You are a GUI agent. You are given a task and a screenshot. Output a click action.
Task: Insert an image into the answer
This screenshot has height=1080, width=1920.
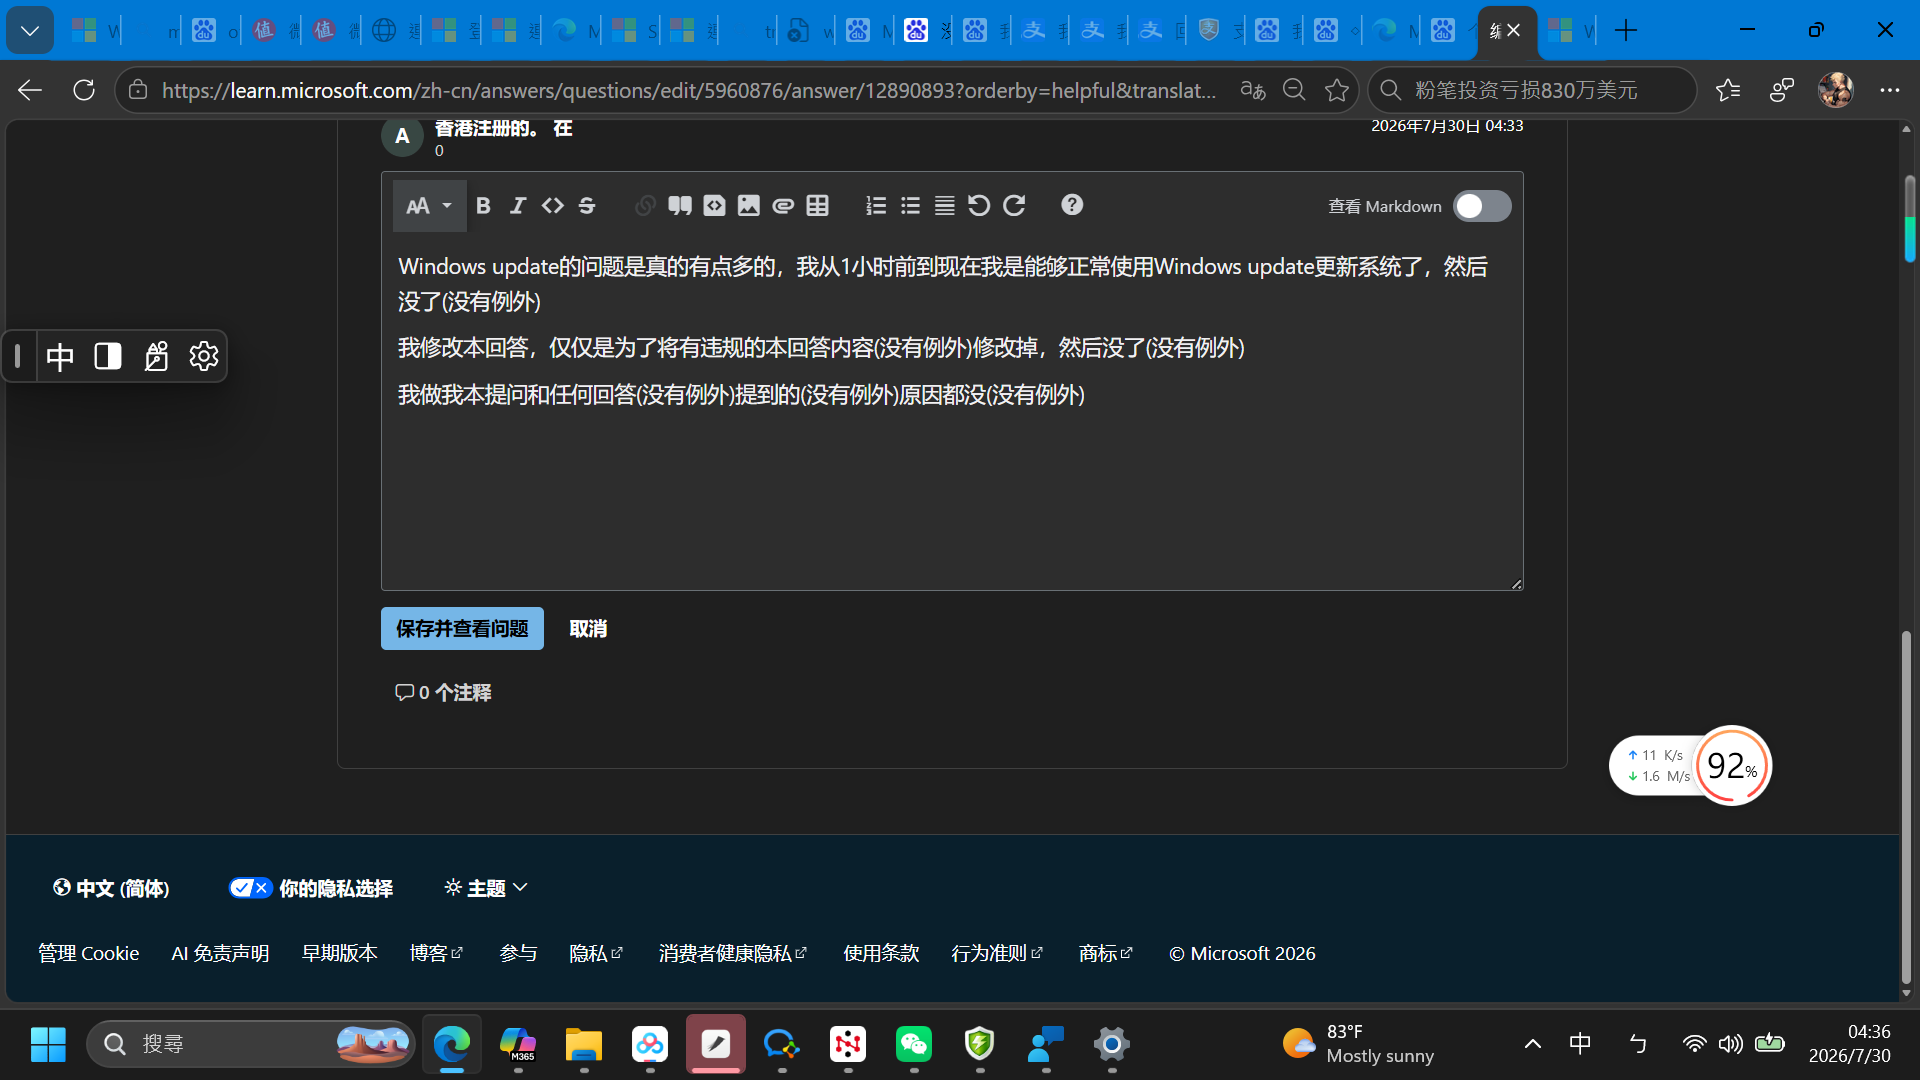[749, 206]
